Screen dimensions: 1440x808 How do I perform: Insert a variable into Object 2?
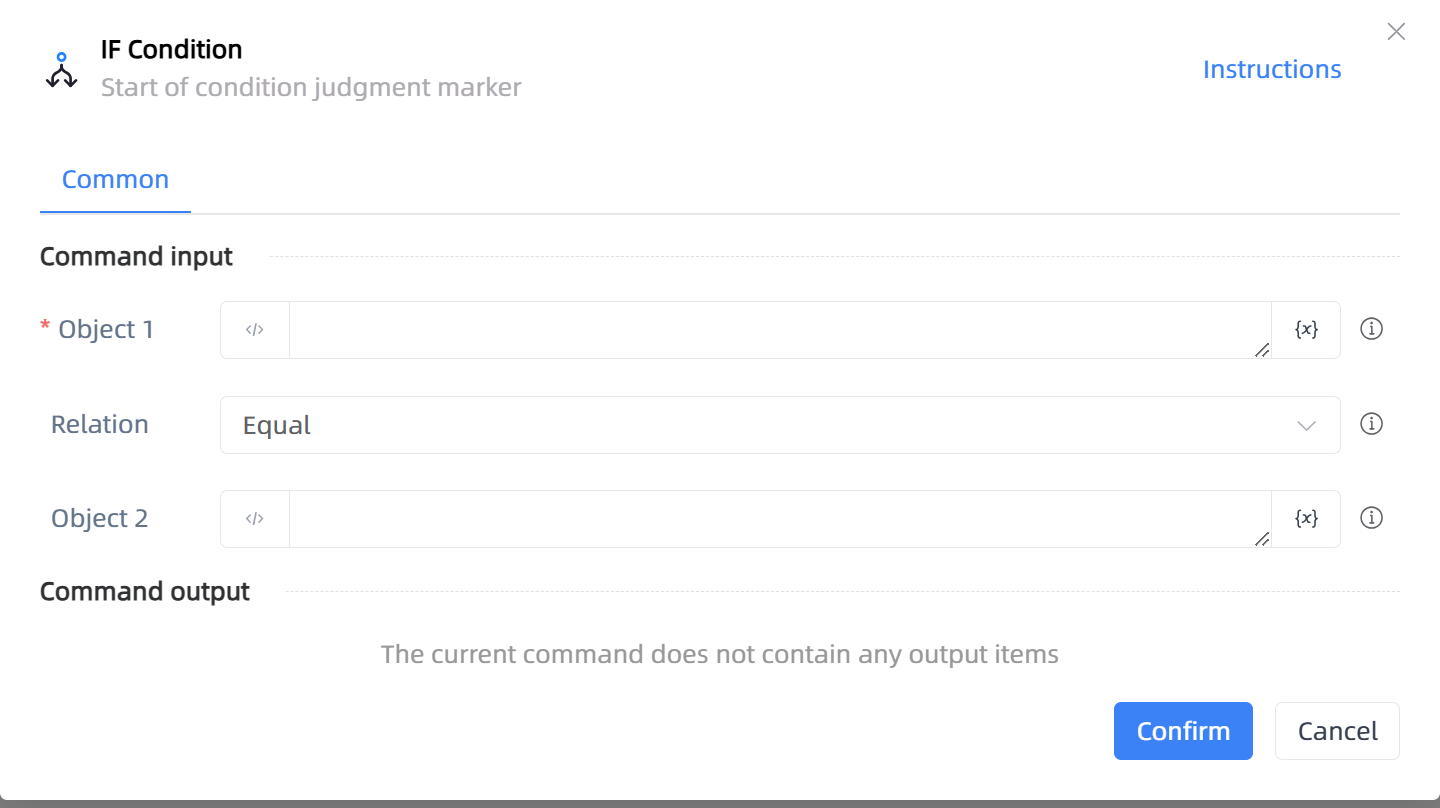point(1306,519)
